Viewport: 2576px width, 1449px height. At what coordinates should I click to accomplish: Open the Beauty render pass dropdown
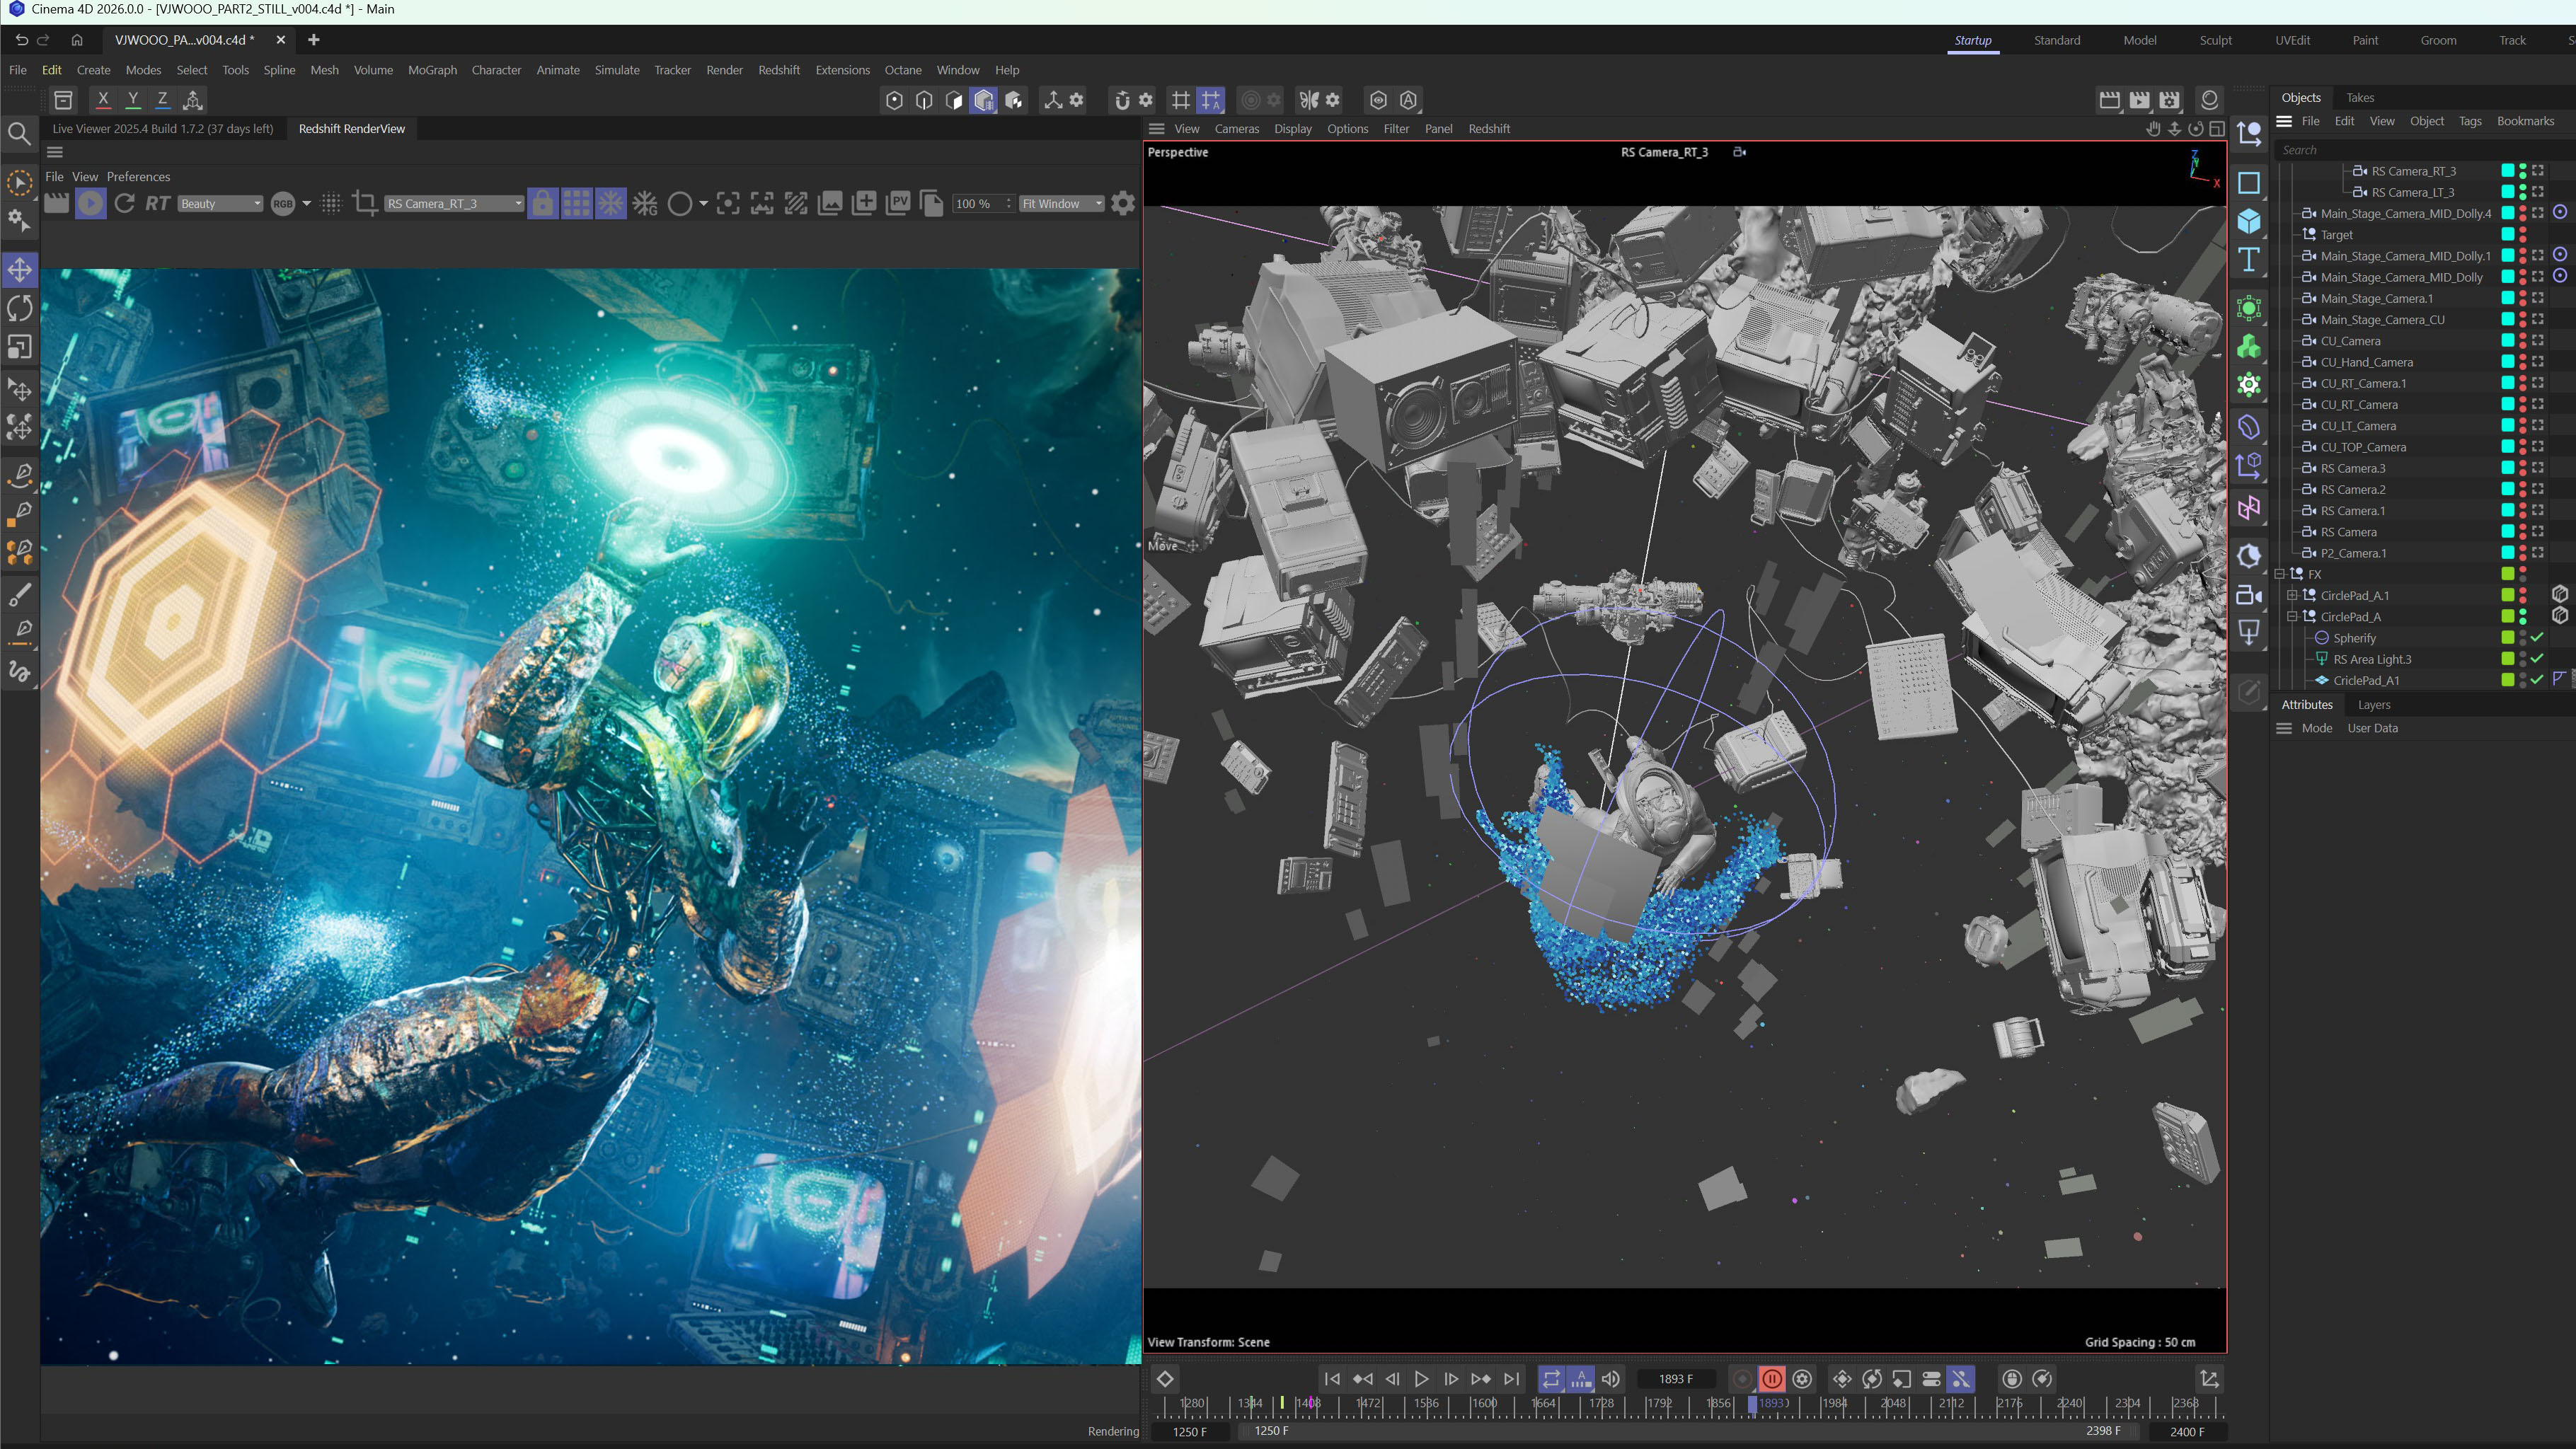220,203
